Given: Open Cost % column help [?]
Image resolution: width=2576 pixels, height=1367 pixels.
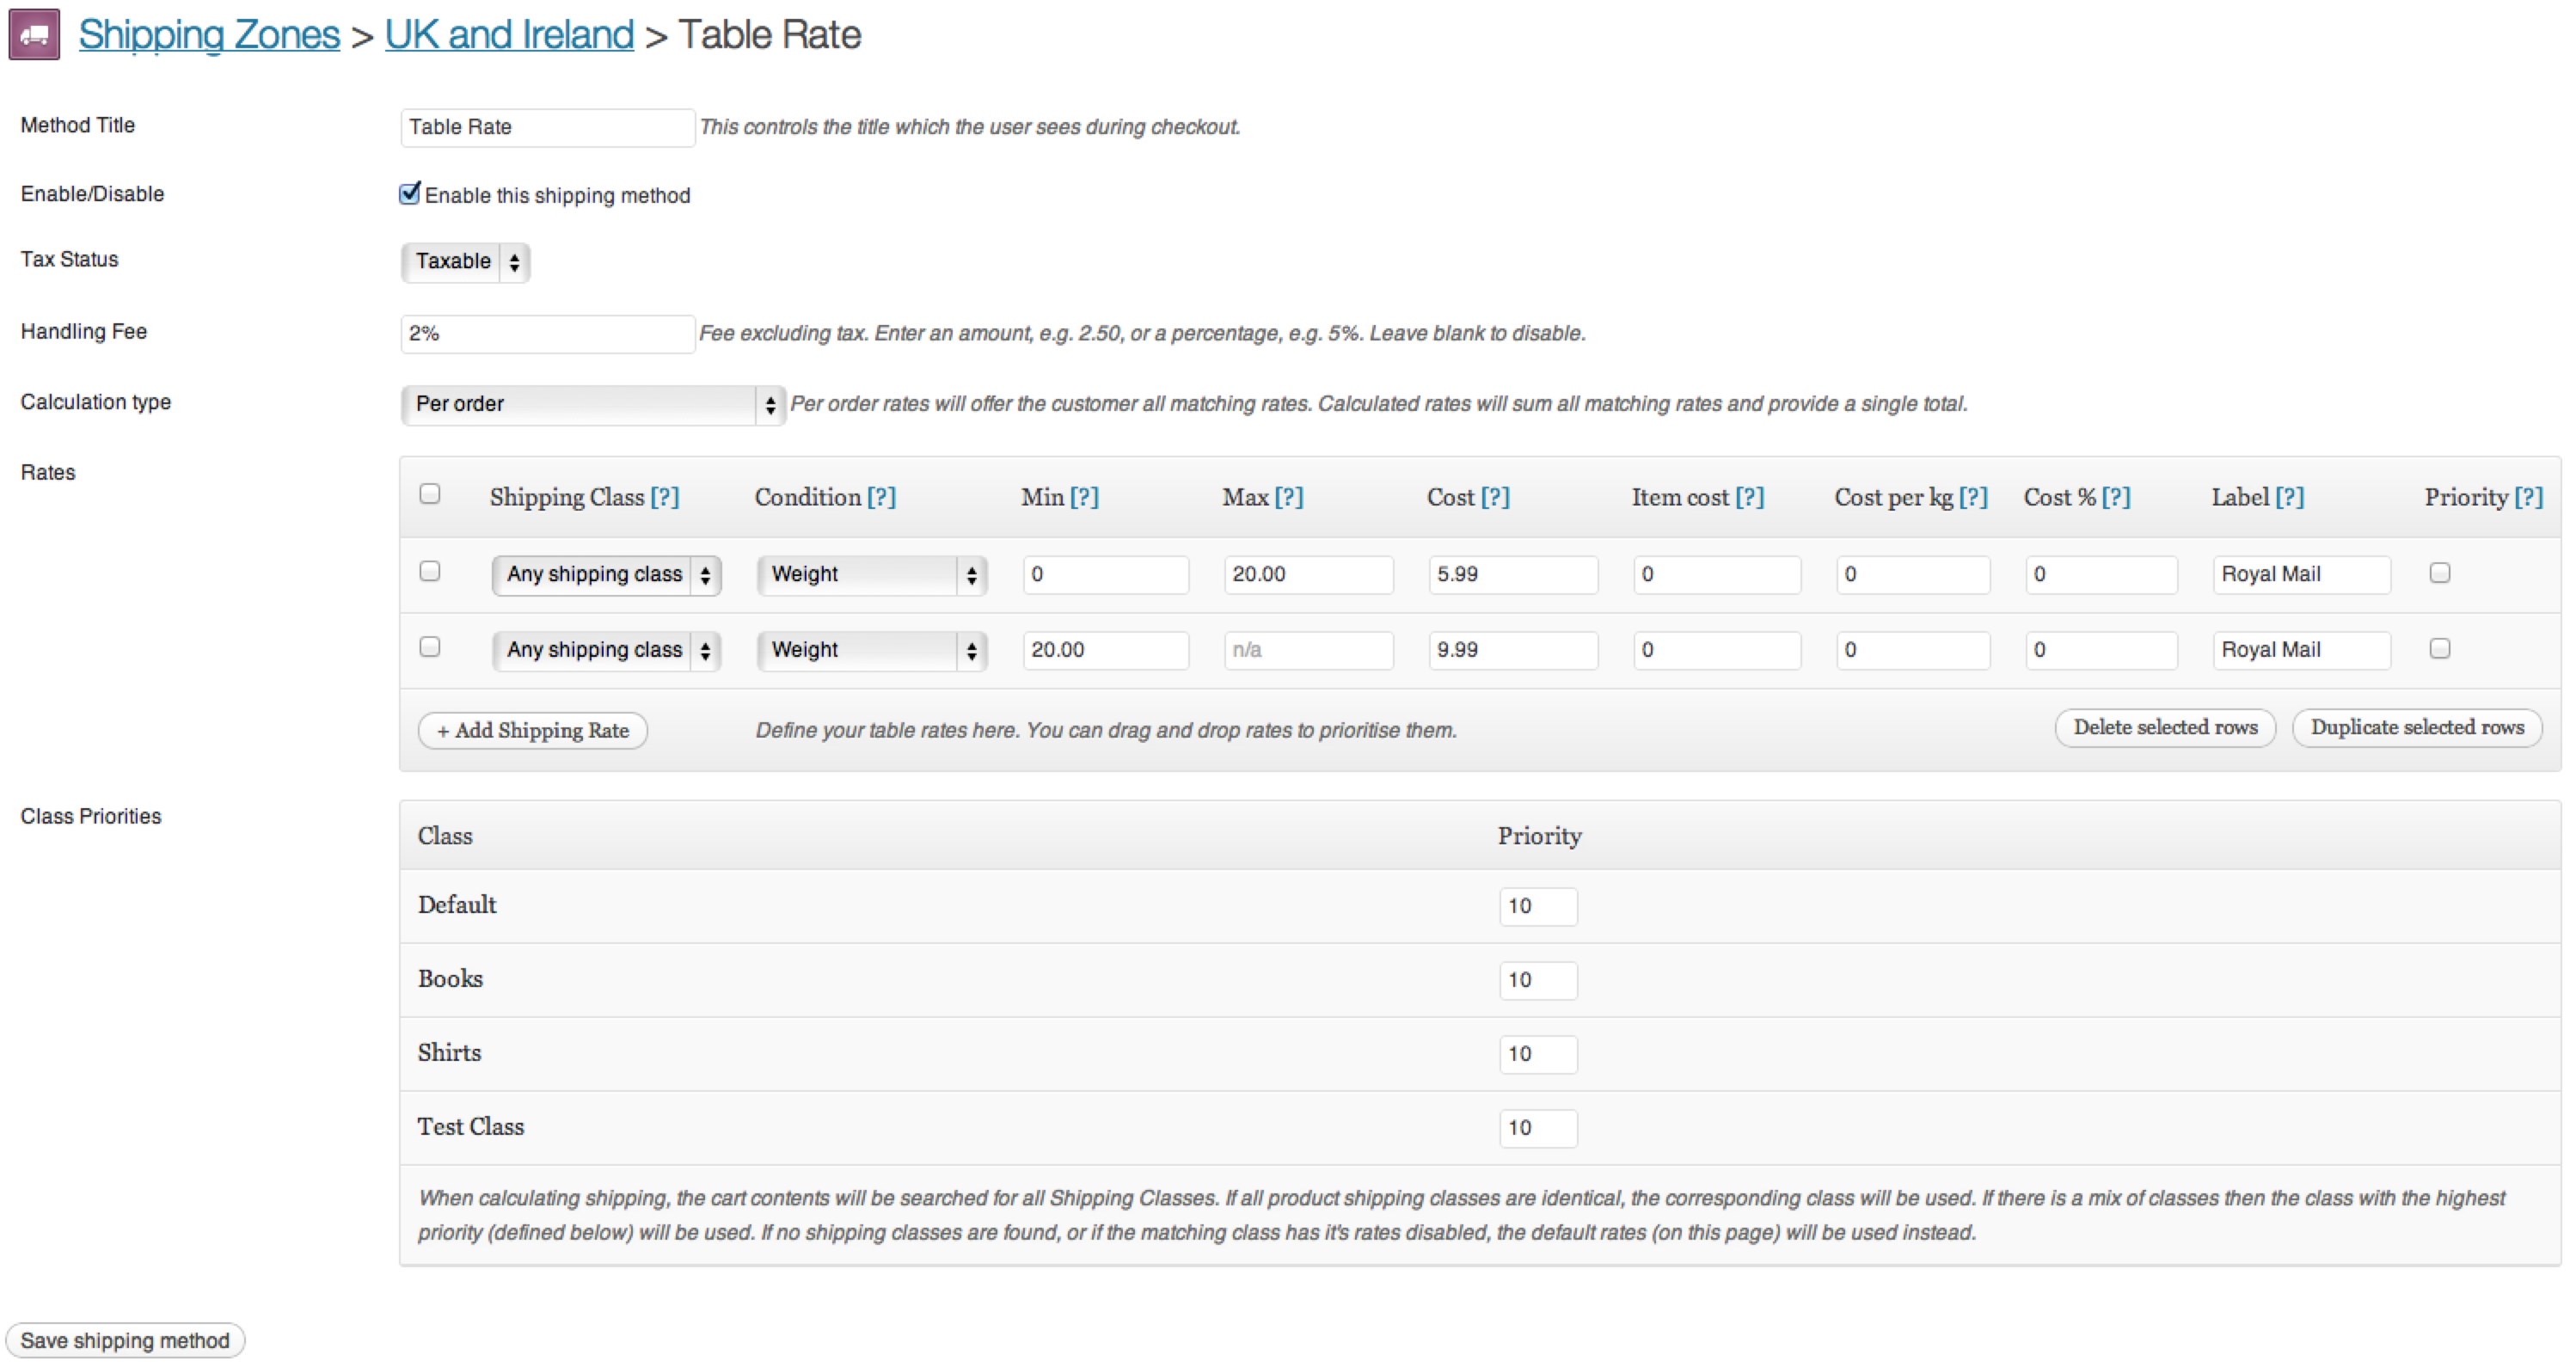Looking at the screenshot, I should tap(2116, 497).
